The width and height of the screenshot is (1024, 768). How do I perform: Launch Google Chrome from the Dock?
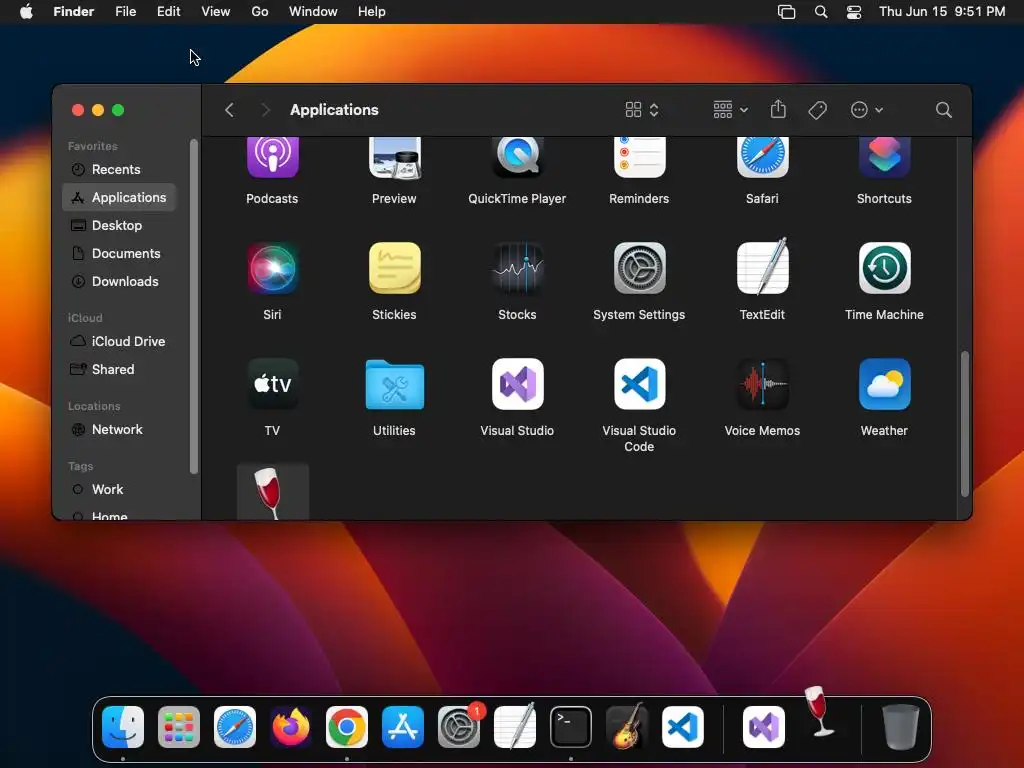pos(347,727)
